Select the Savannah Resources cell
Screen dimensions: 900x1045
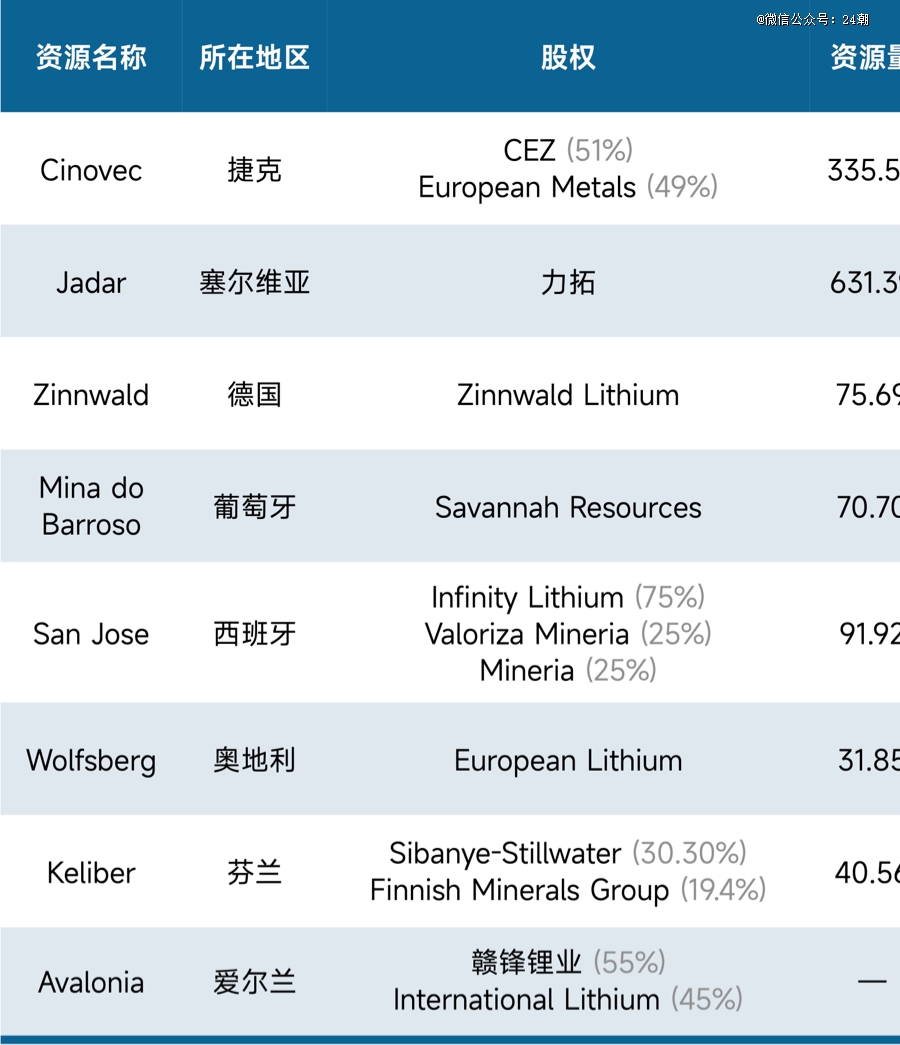(568, 507)
